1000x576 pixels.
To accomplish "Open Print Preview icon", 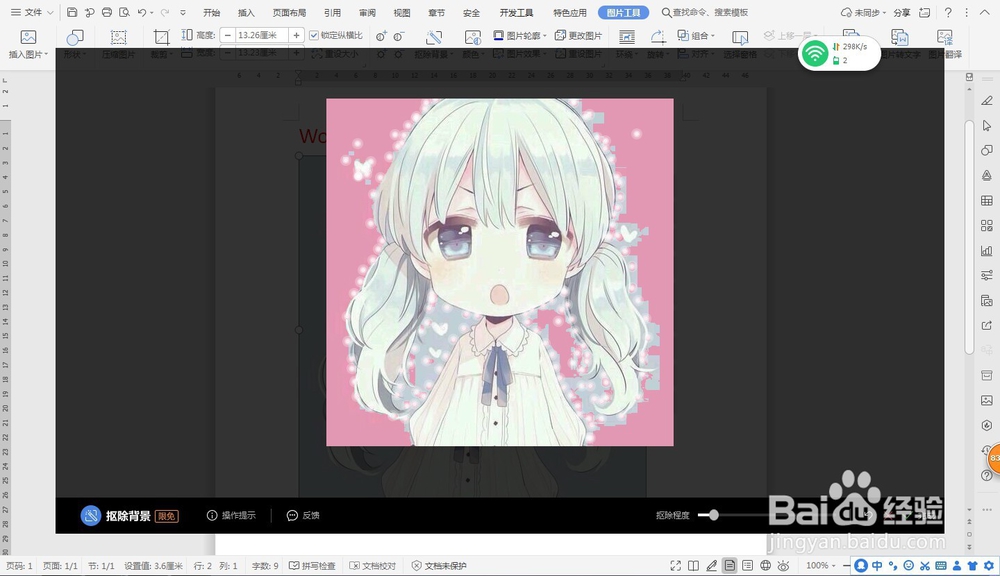I will [124, 12].
